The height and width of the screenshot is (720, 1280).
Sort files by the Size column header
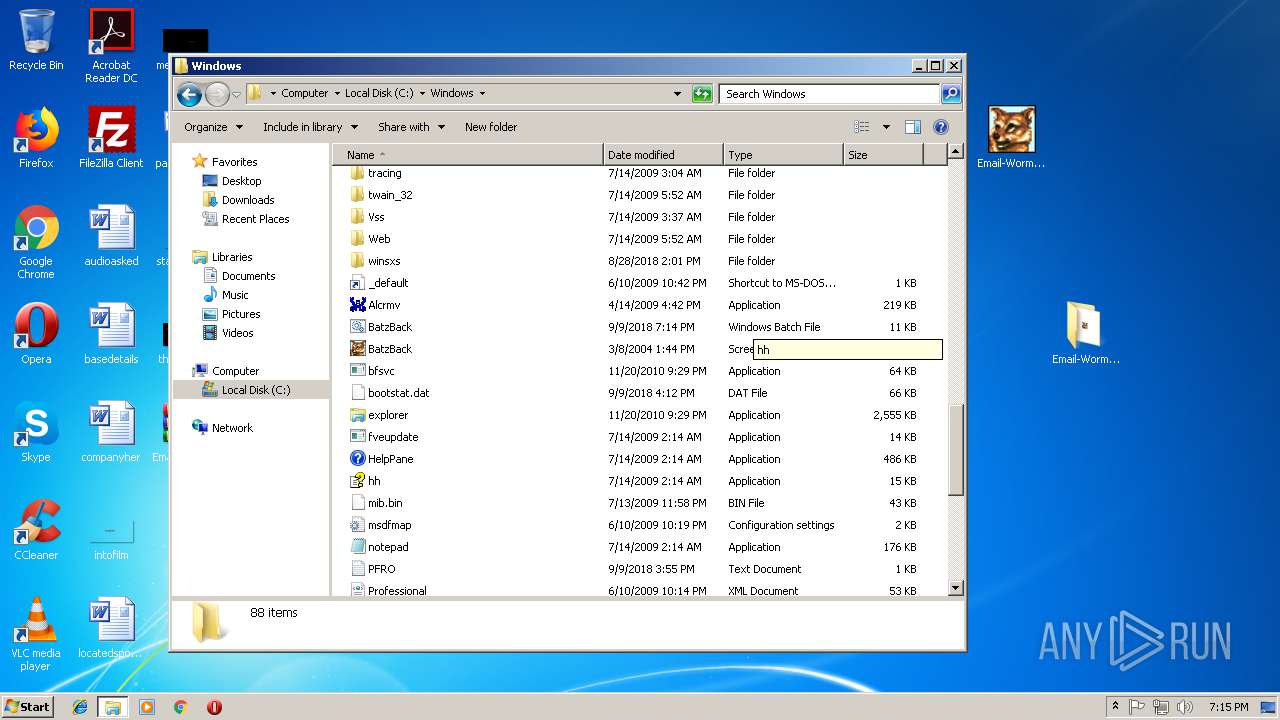(x=883, y=155)
